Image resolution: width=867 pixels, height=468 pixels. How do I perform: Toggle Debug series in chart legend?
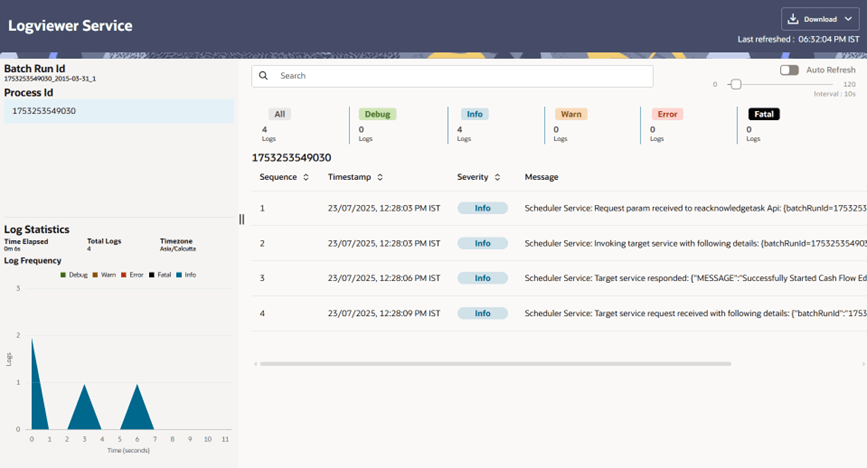(74, 275)
